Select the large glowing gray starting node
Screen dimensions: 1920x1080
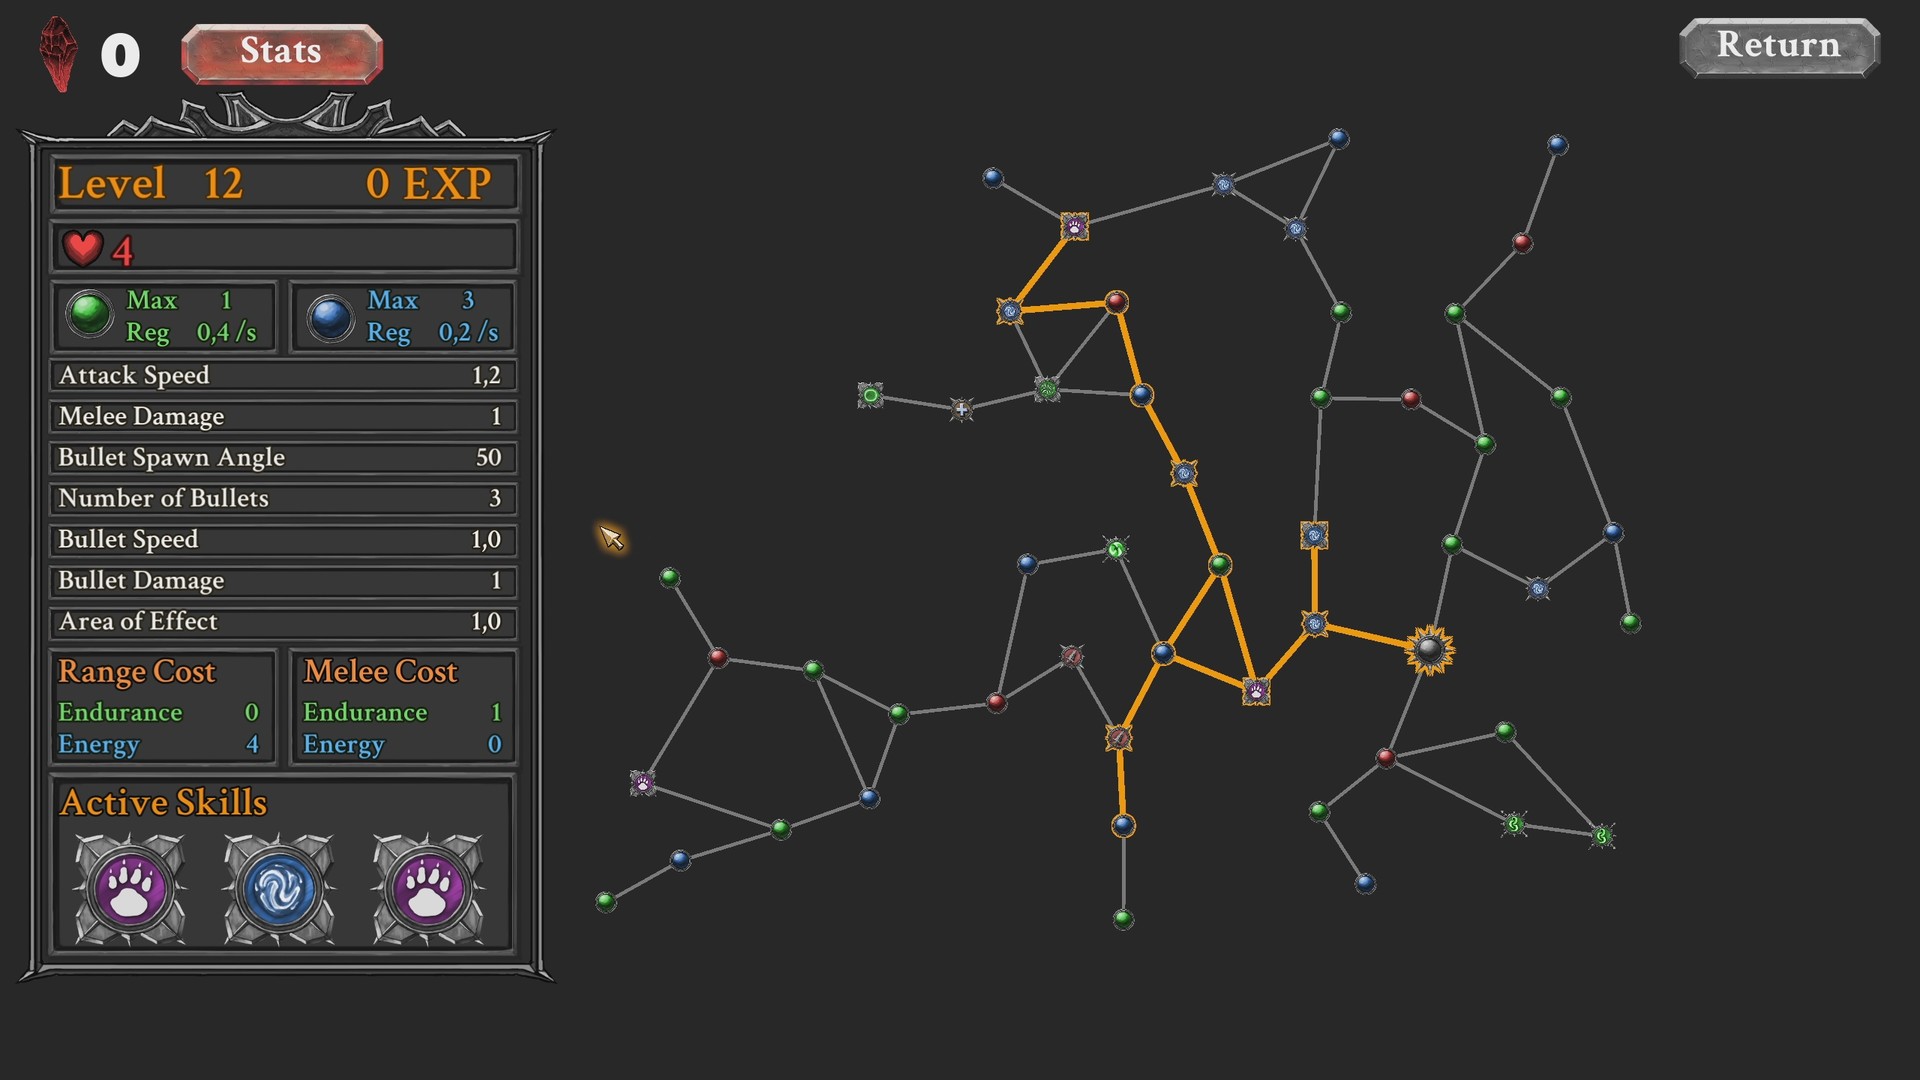pyautogui.click(x=1429, y=650)
